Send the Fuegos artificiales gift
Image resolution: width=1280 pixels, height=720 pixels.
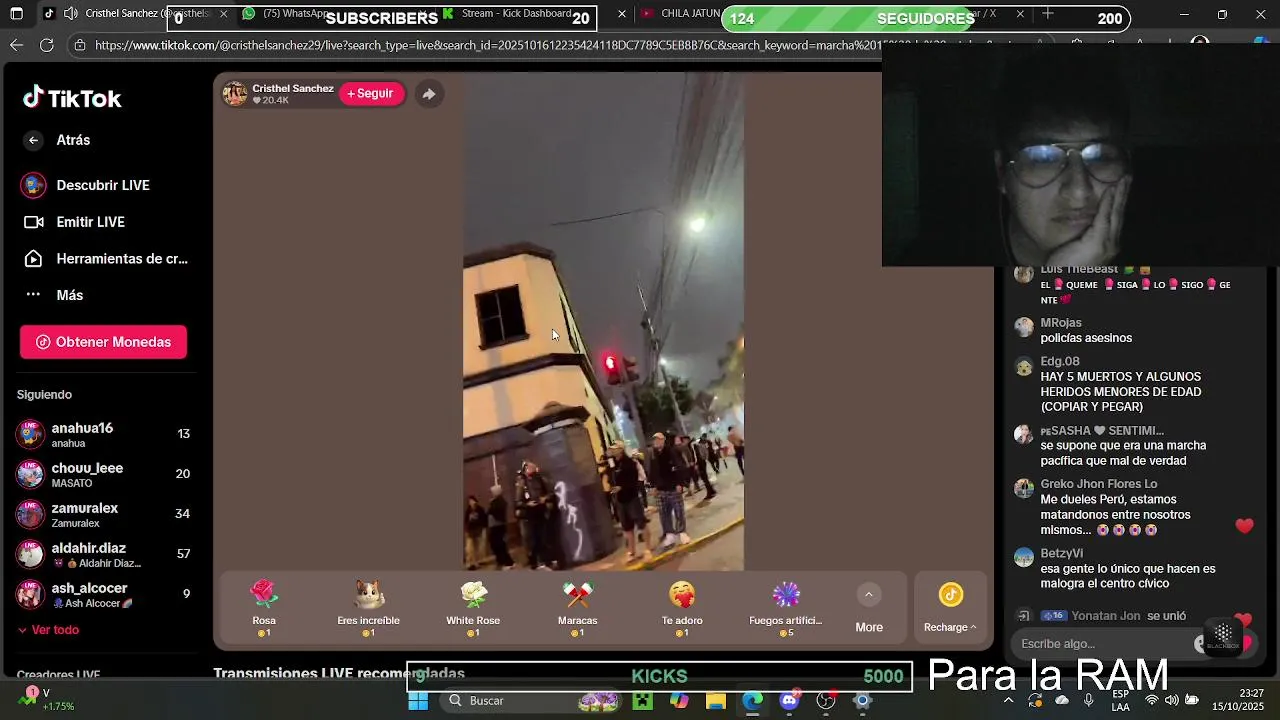[x=786, y=608]
